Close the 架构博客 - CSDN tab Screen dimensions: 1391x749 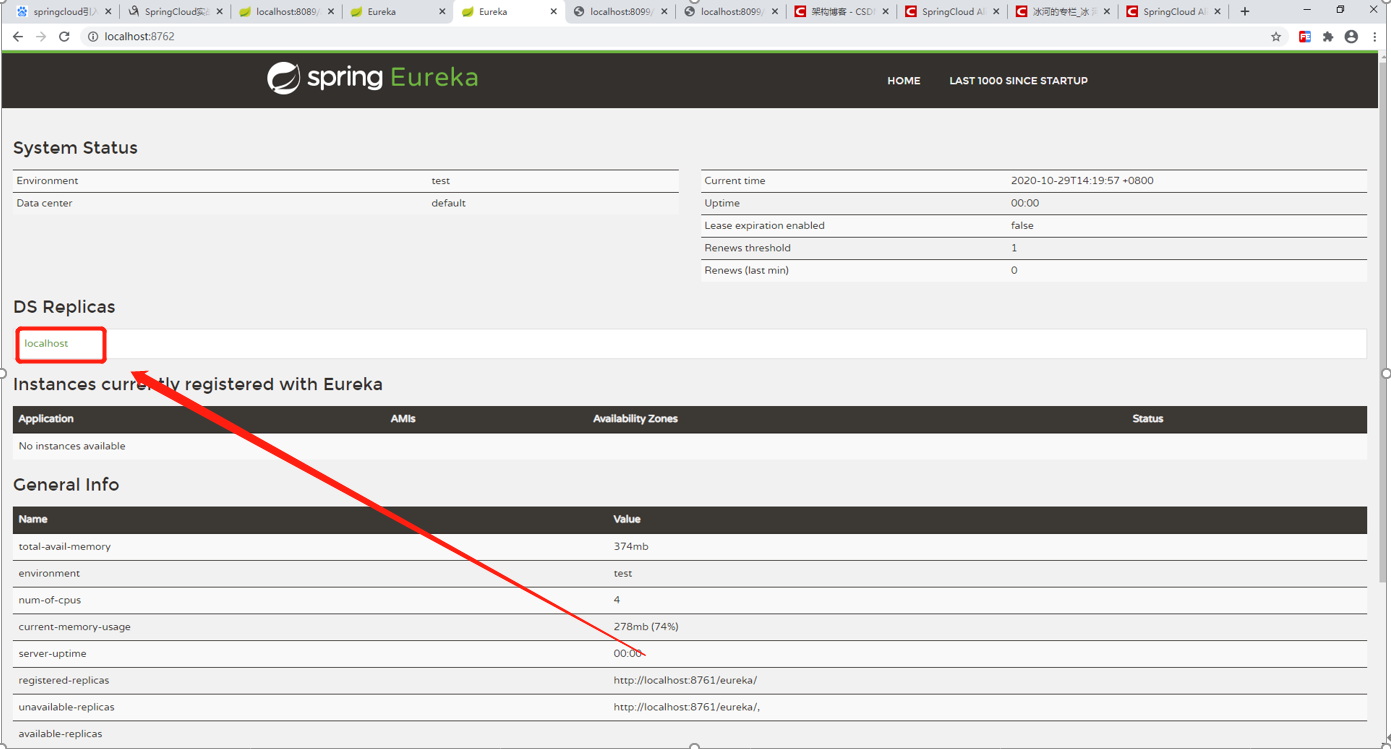point(886,12)
